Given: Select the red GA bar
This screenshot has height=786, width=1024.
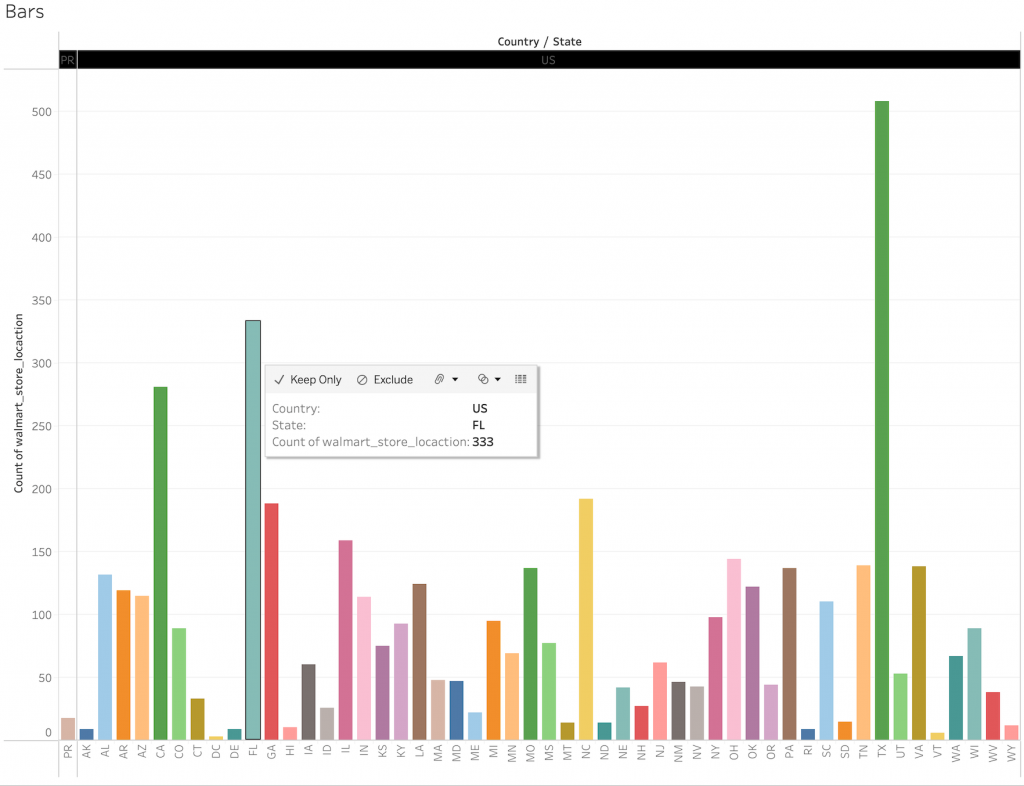Looking at the screenshot, I should point(272,621).
